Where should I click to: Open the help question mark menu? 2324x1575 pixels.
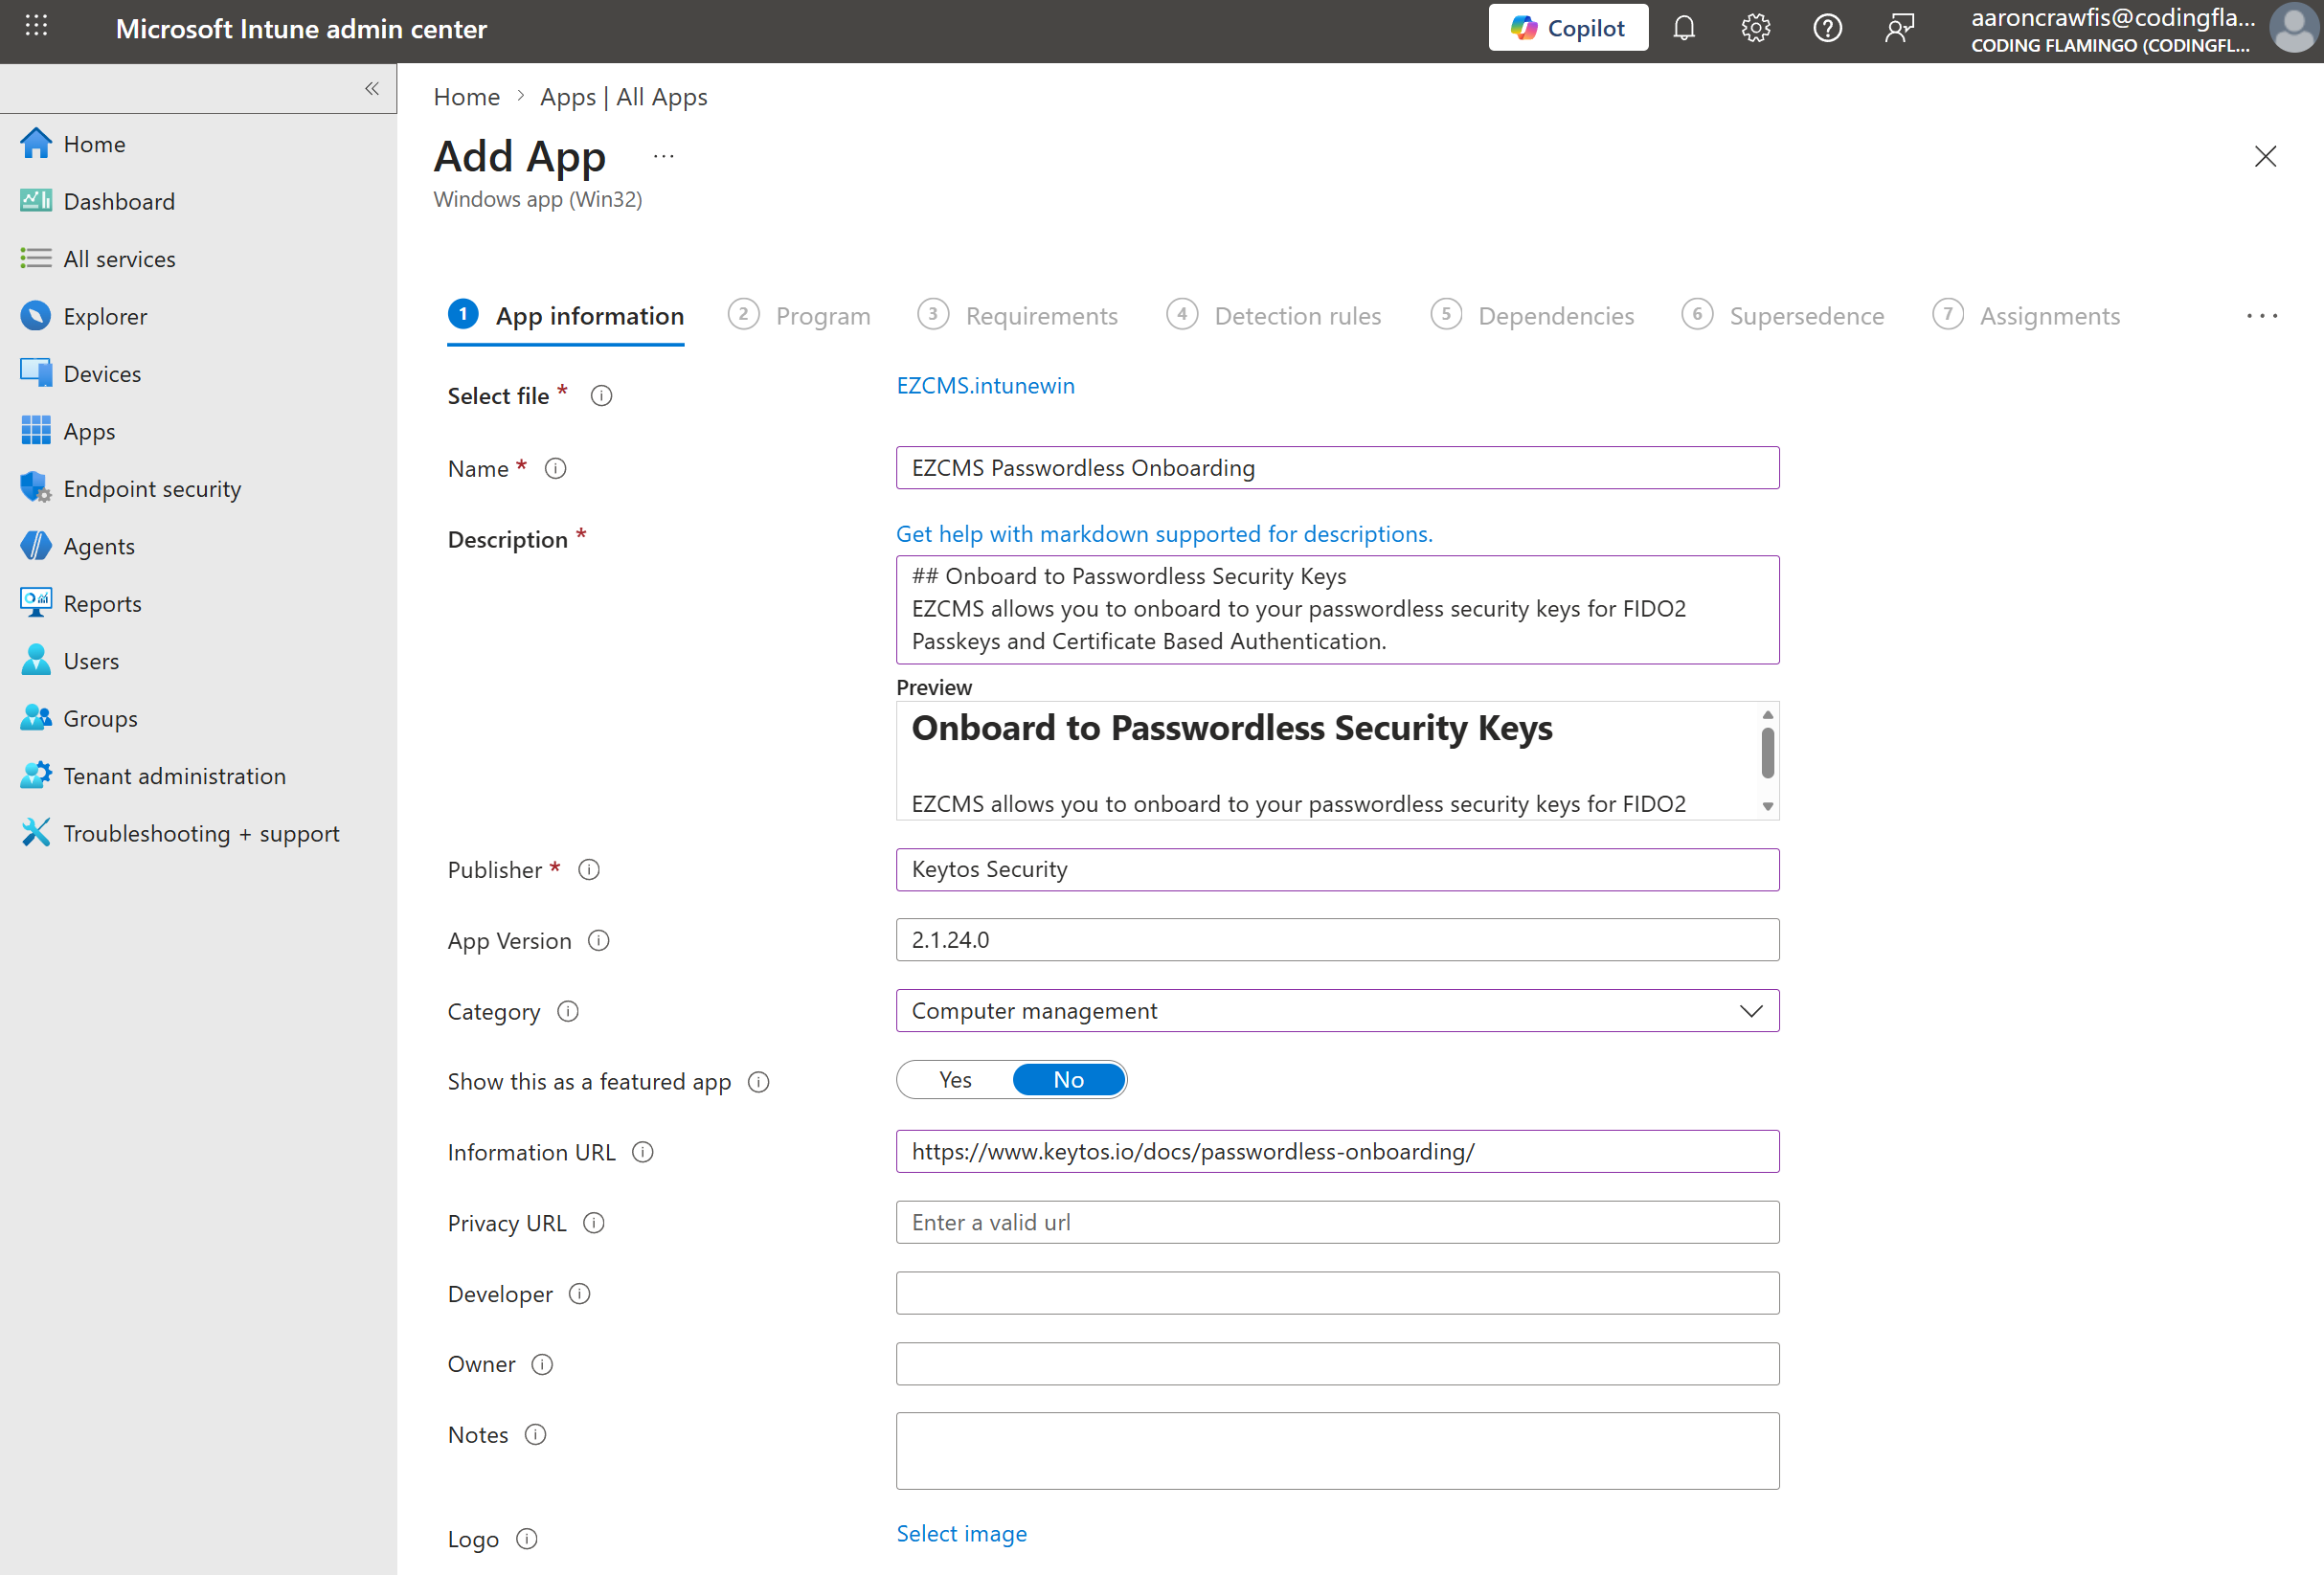click(x=1828, y=28)
